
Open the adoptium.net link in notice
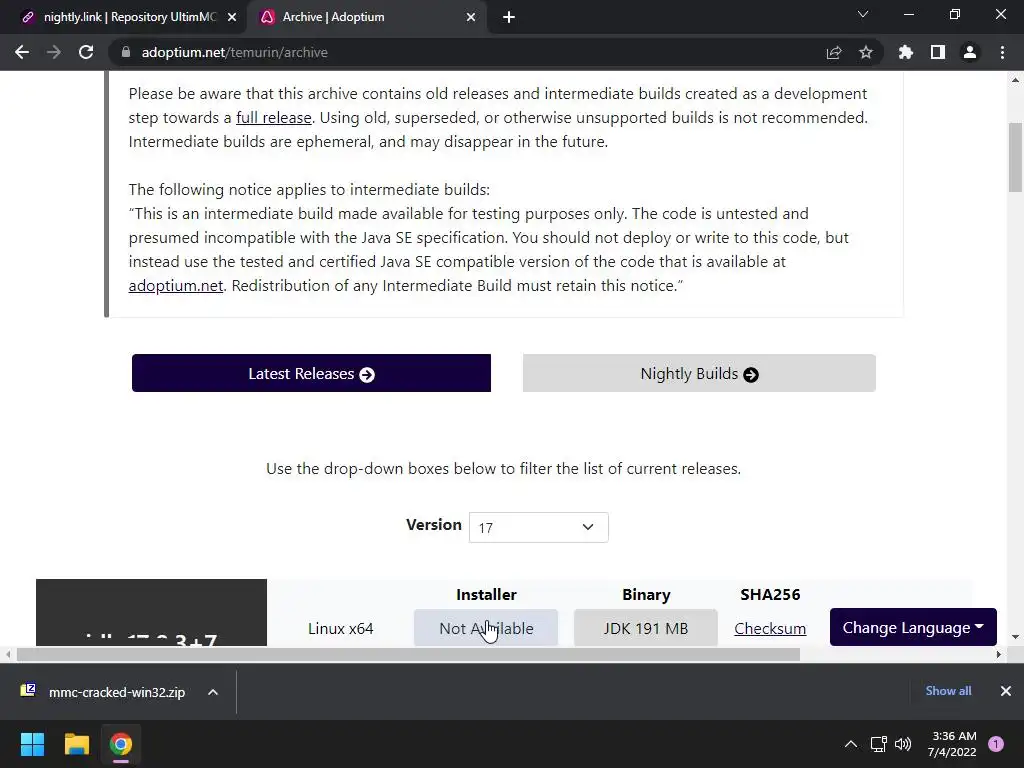pyautogui.click(x=176, y=285)
